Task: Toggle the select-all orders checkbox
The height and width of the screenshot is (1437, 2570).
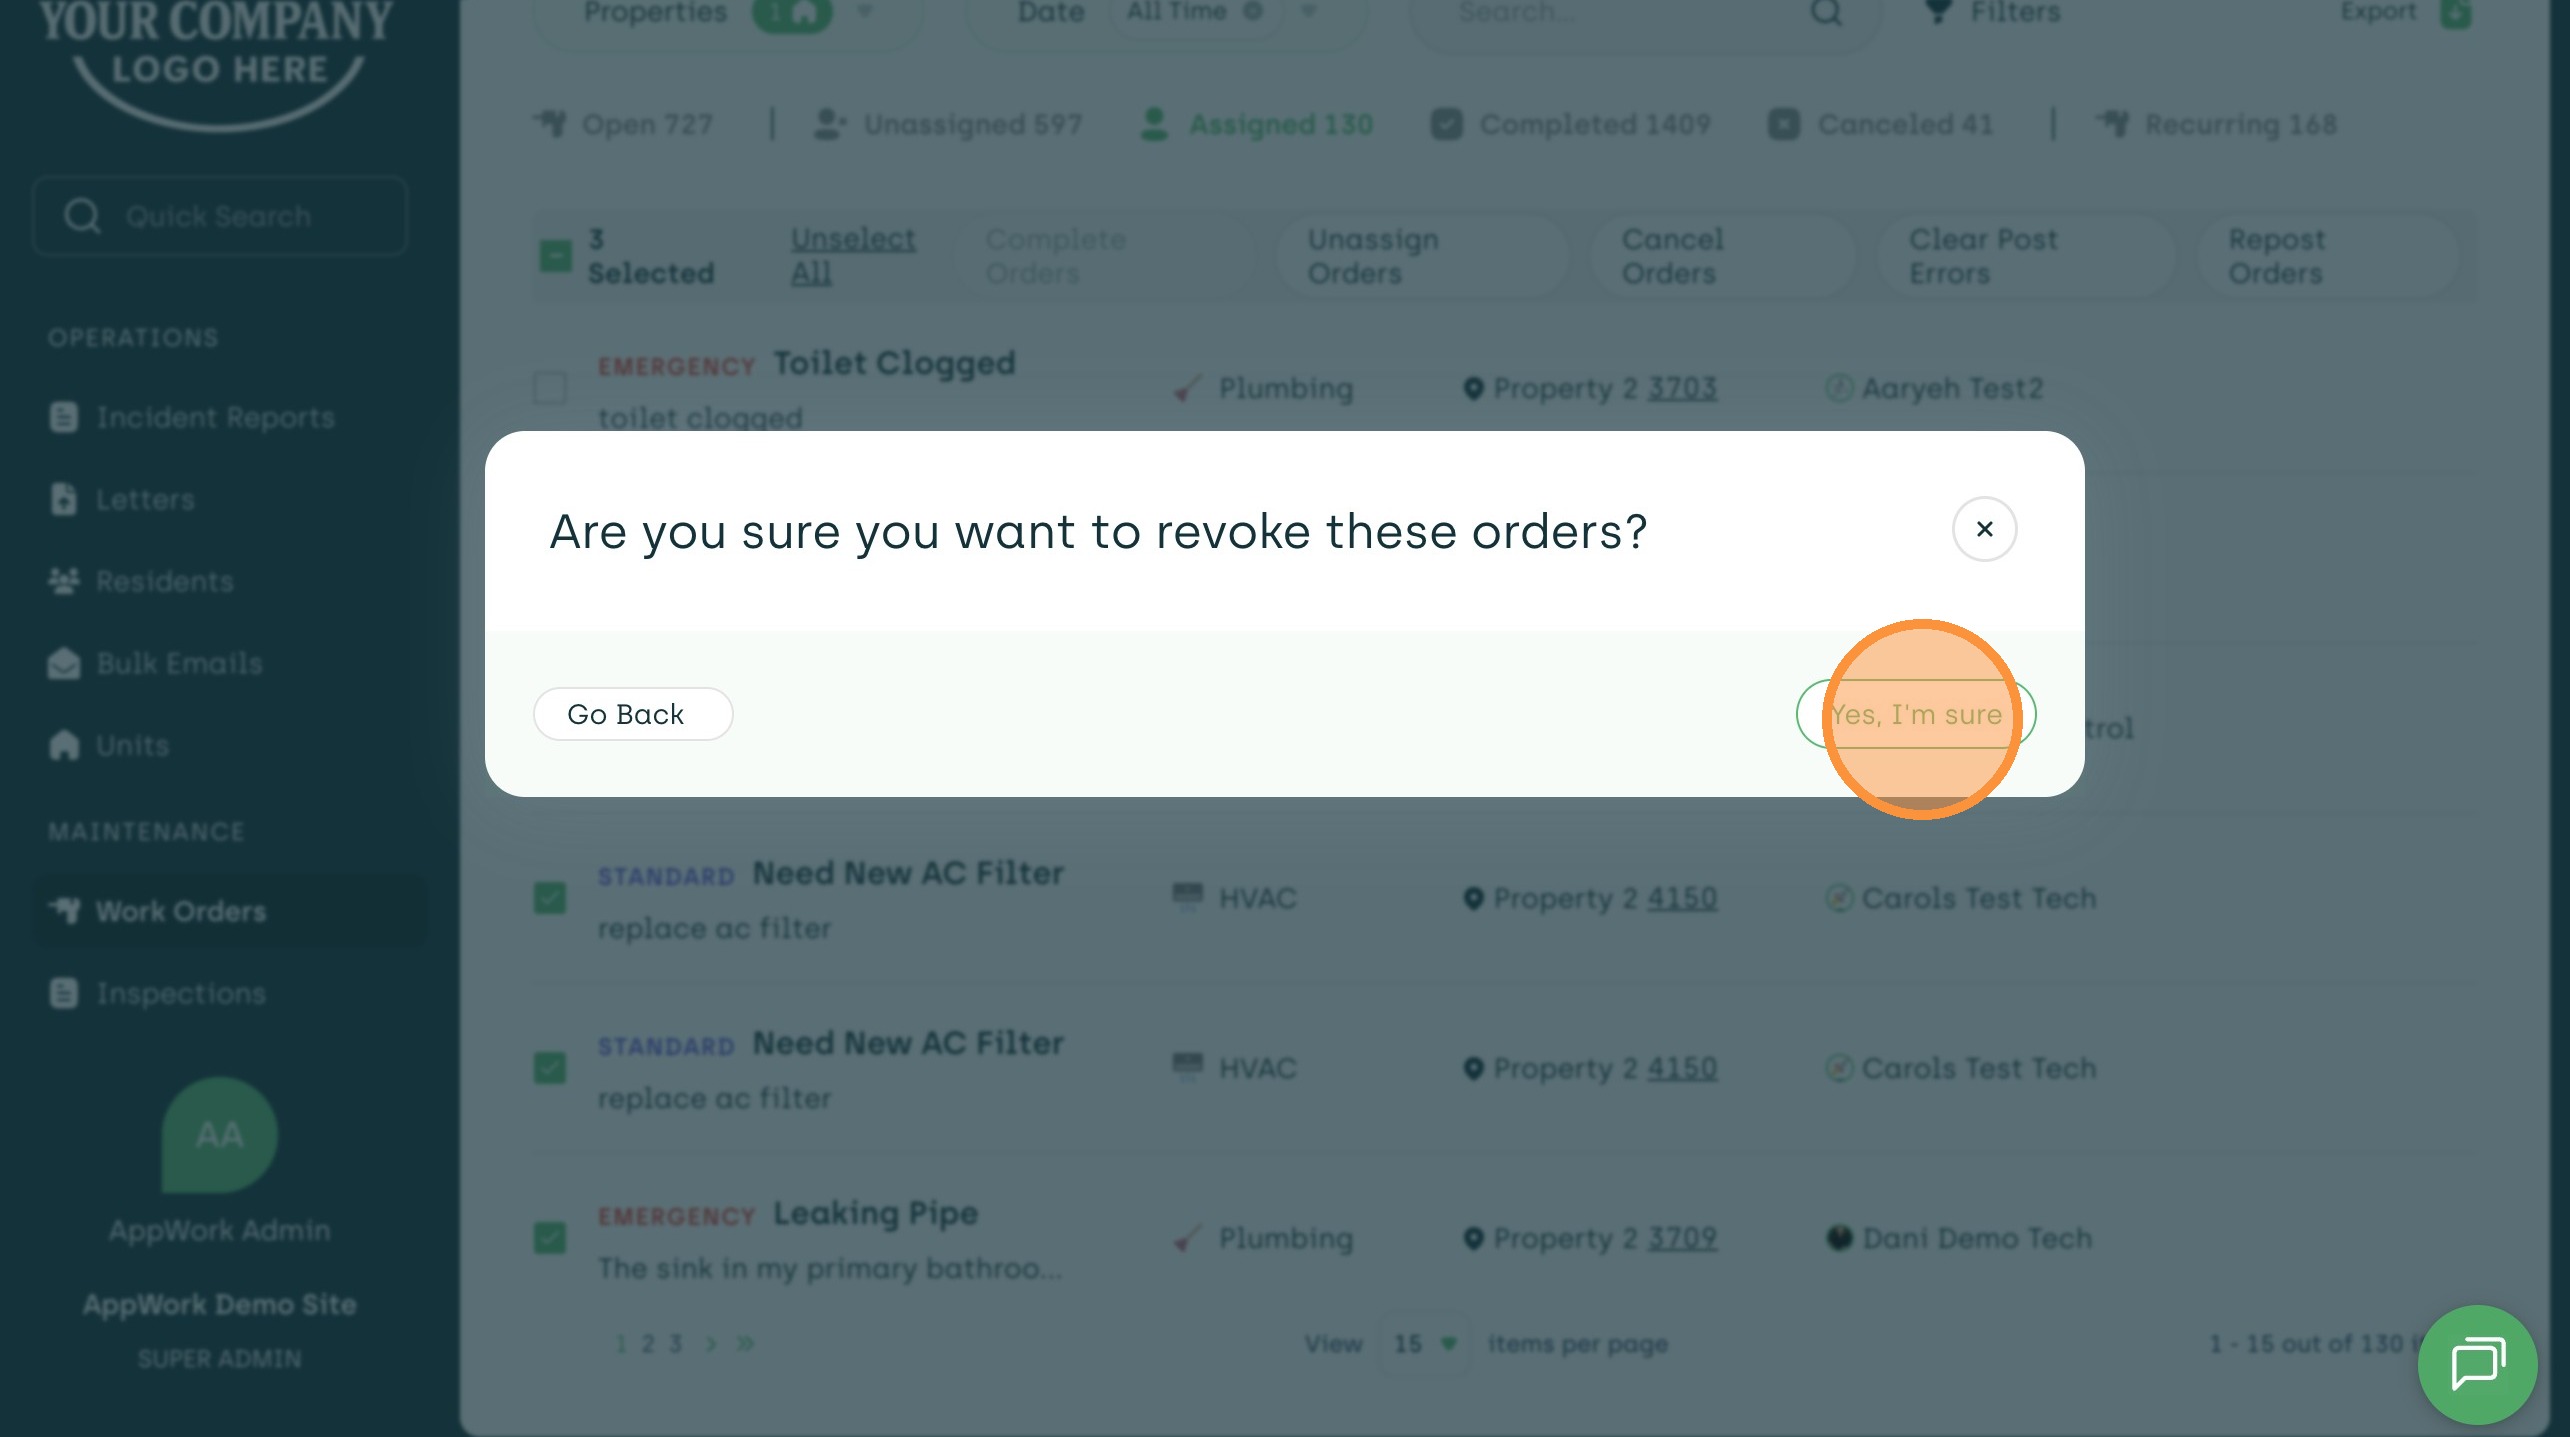Action: click(555, 256)
